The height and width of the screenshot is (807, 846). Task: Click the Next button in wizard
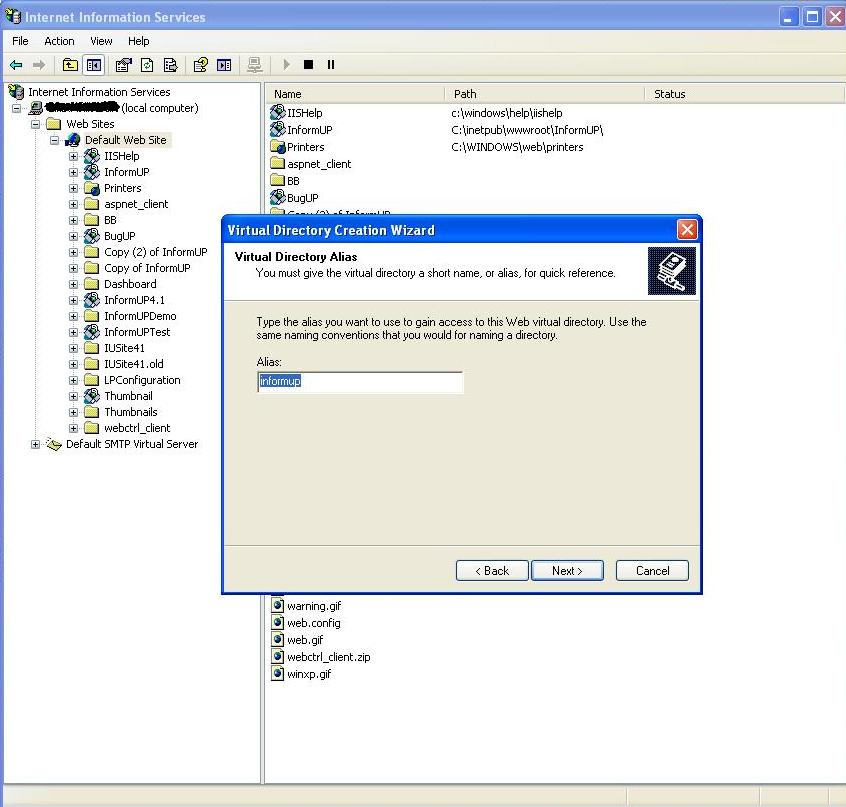coord(567,571)
